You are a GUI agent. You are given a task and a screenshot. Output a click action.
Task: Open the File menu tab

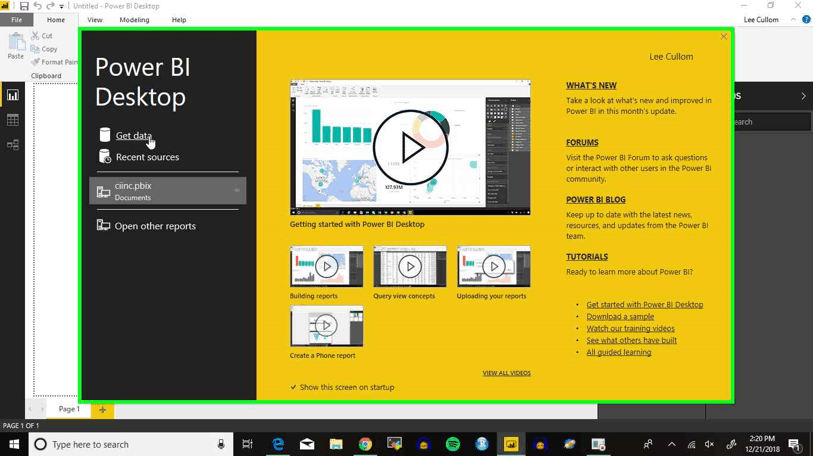pyautogui.click(x=17, y=20)
